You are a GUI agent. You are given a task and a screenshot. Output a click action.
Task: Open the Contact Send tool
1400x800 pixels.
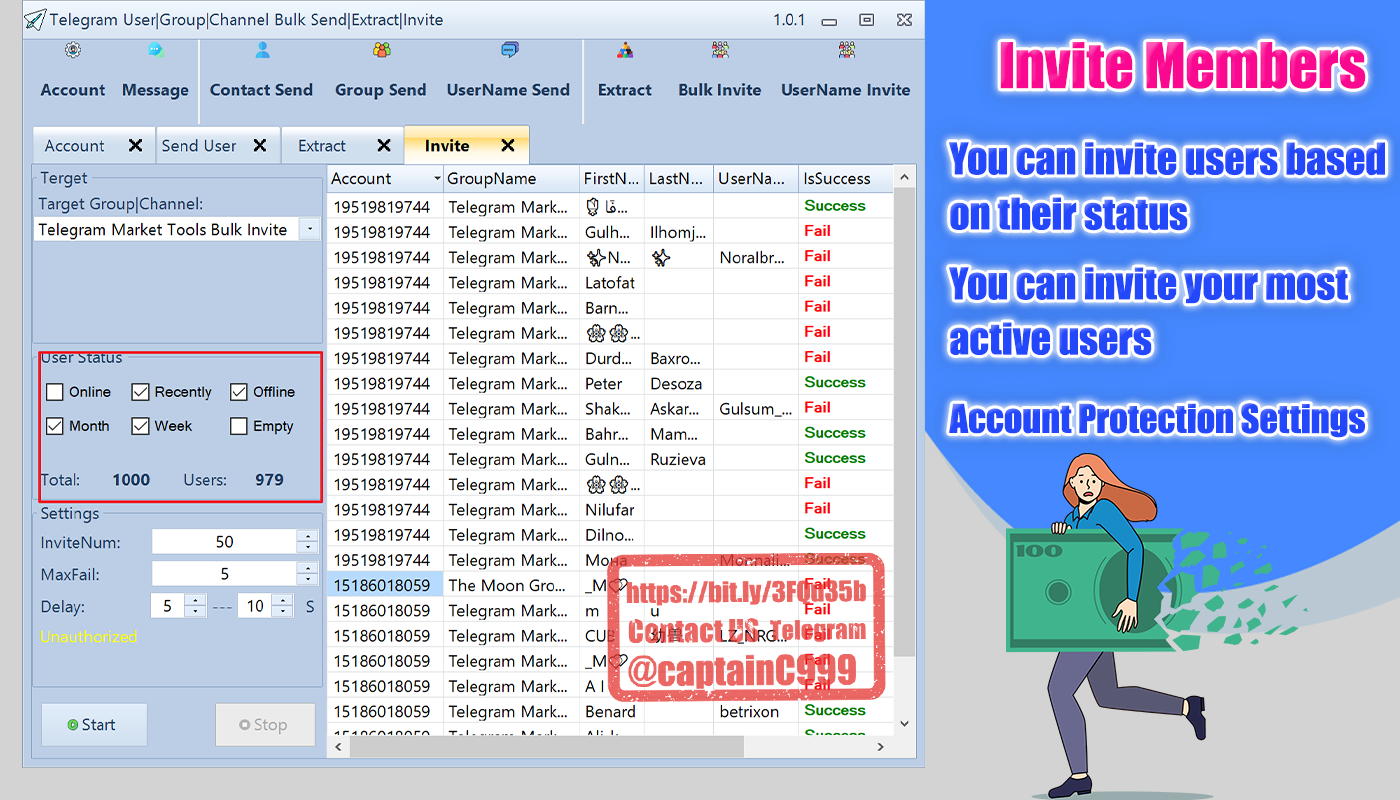click(261, 72)
